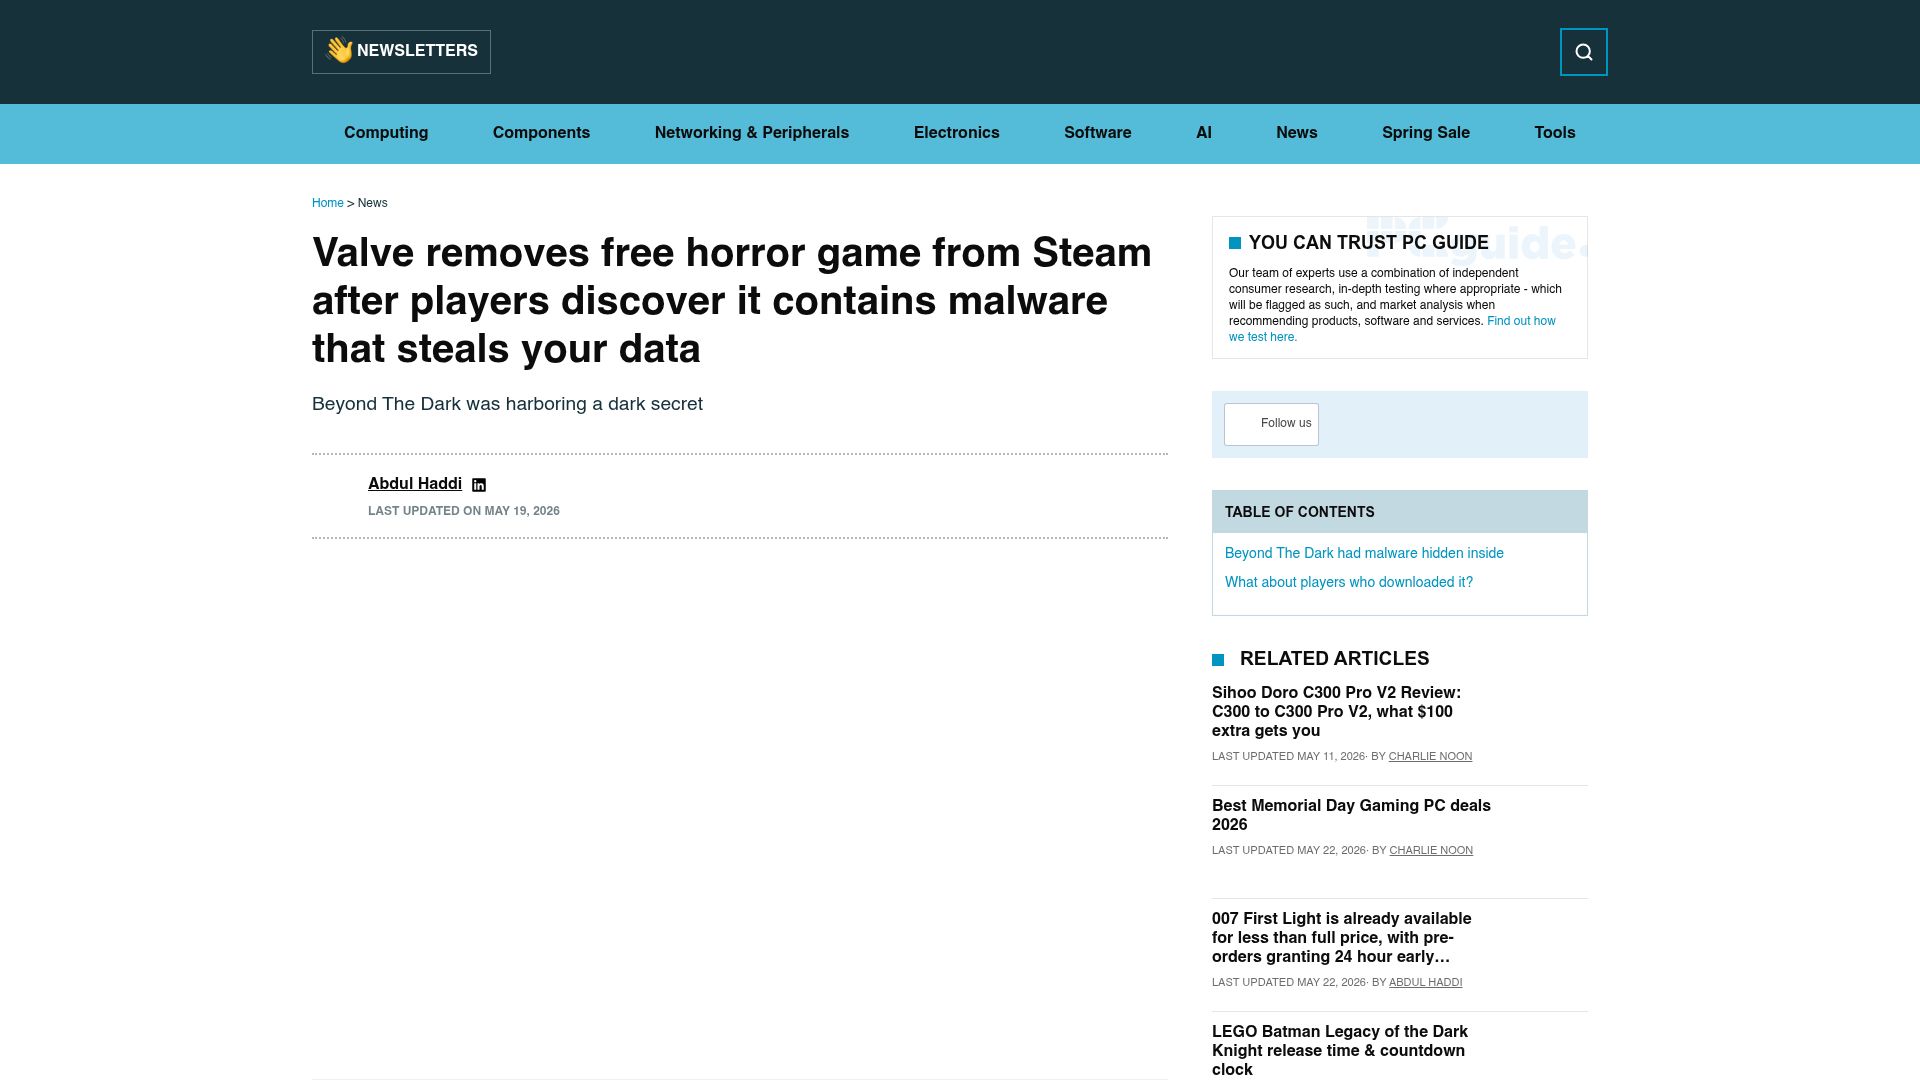
Task: Click the subtitle Beyond The Dark was harboring
Action: 507,404
